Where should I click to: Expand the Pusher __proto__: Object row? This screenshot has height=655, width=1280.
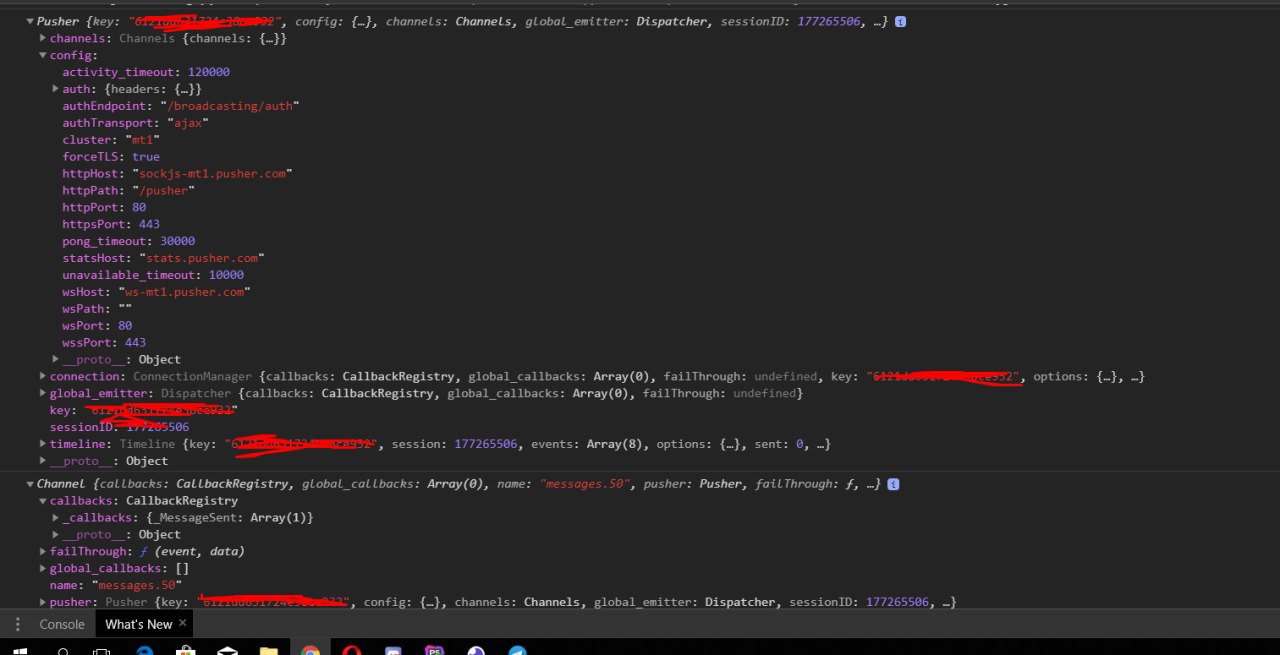click(42, 460)
